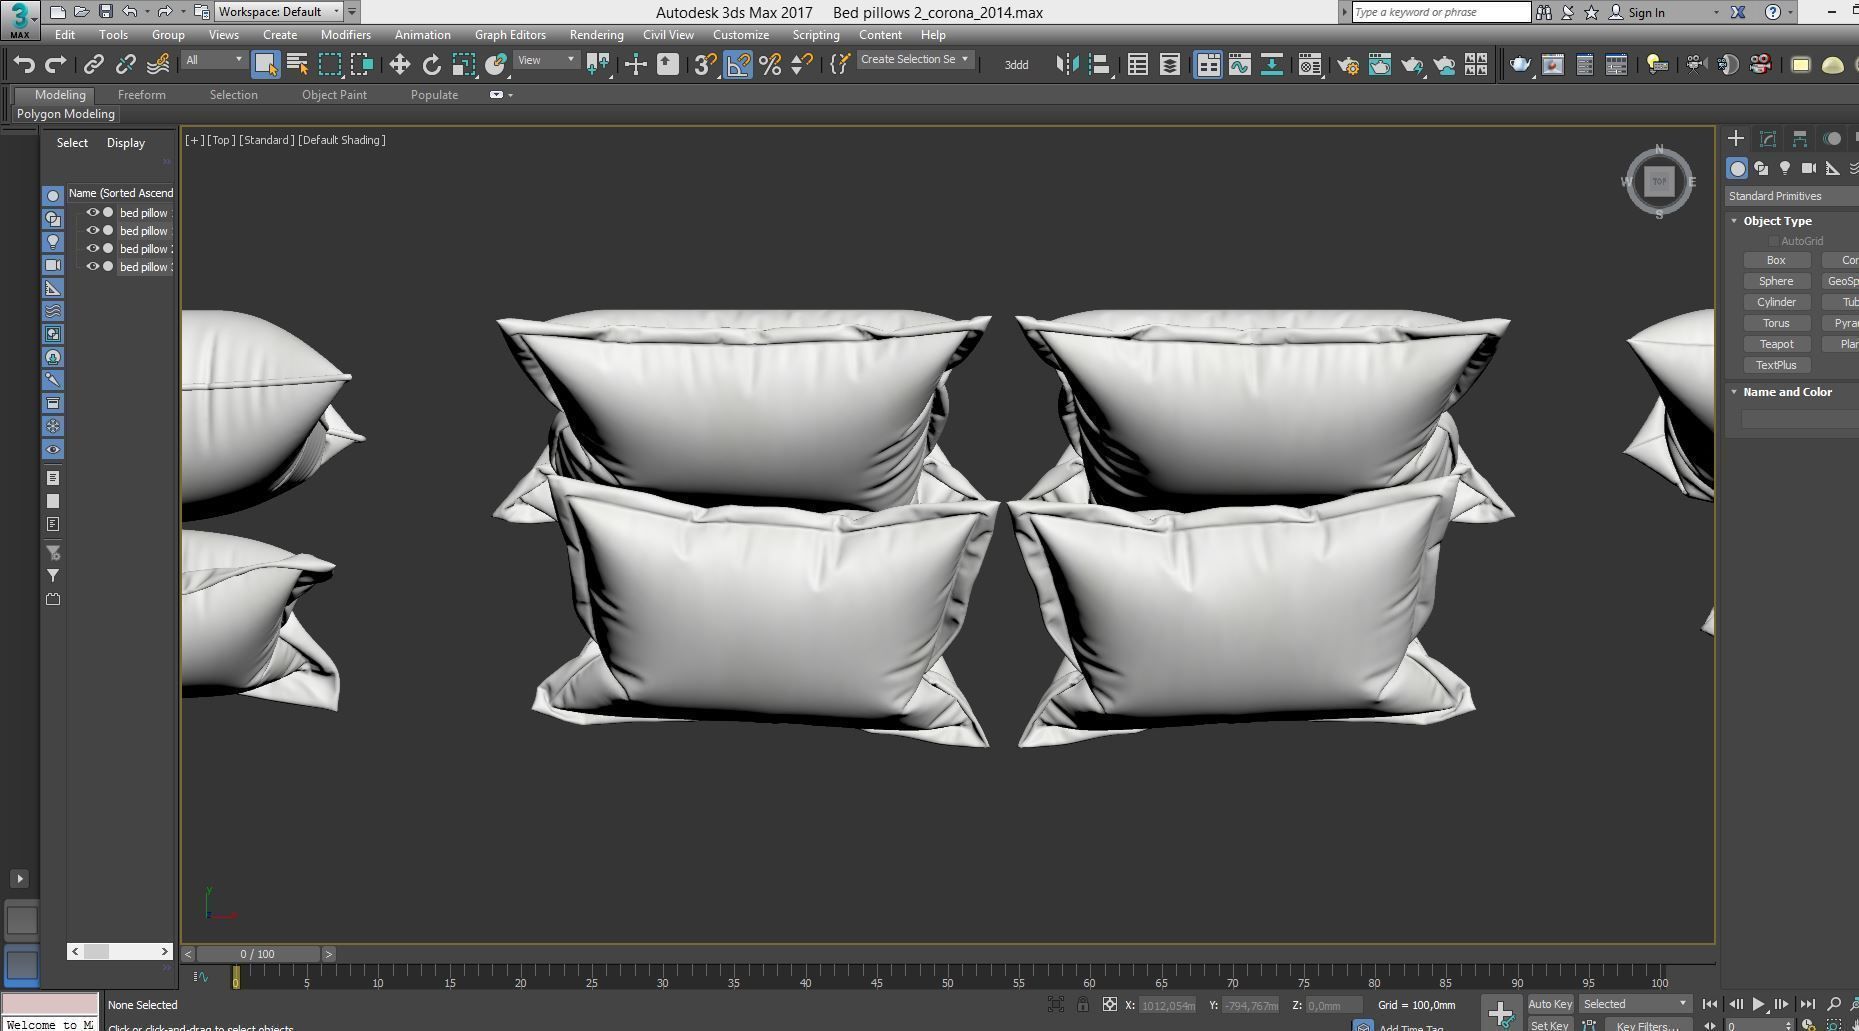Open the Modifiers menu
The image size is (1859, 1031).
click(x=345, y=35)
